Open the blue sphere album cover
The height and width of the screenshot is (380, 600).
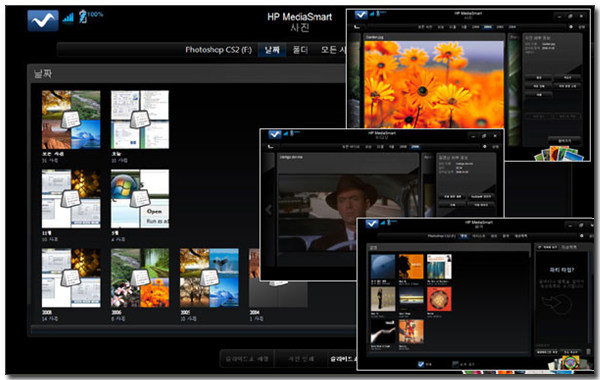click(383, 267)
